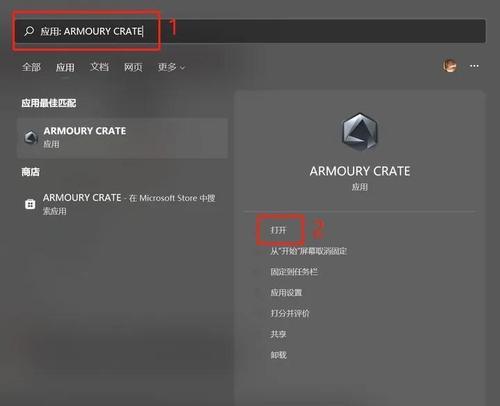This screenshot has width=500, height=406.
Task: Switch to the 应用 tab
Action: [x=65, y=67]
